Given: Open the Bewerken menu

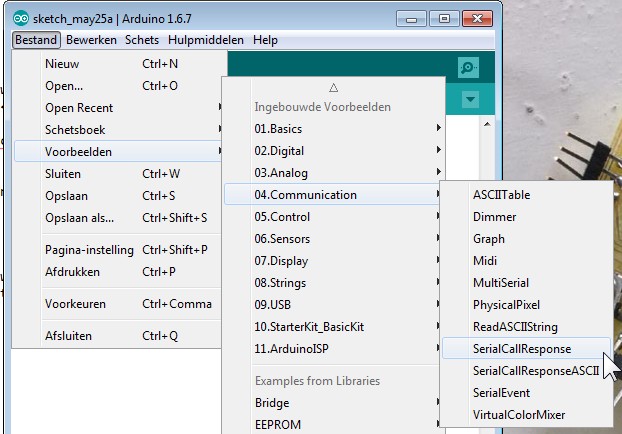Looking at the screenshot, I should (91, 40).
